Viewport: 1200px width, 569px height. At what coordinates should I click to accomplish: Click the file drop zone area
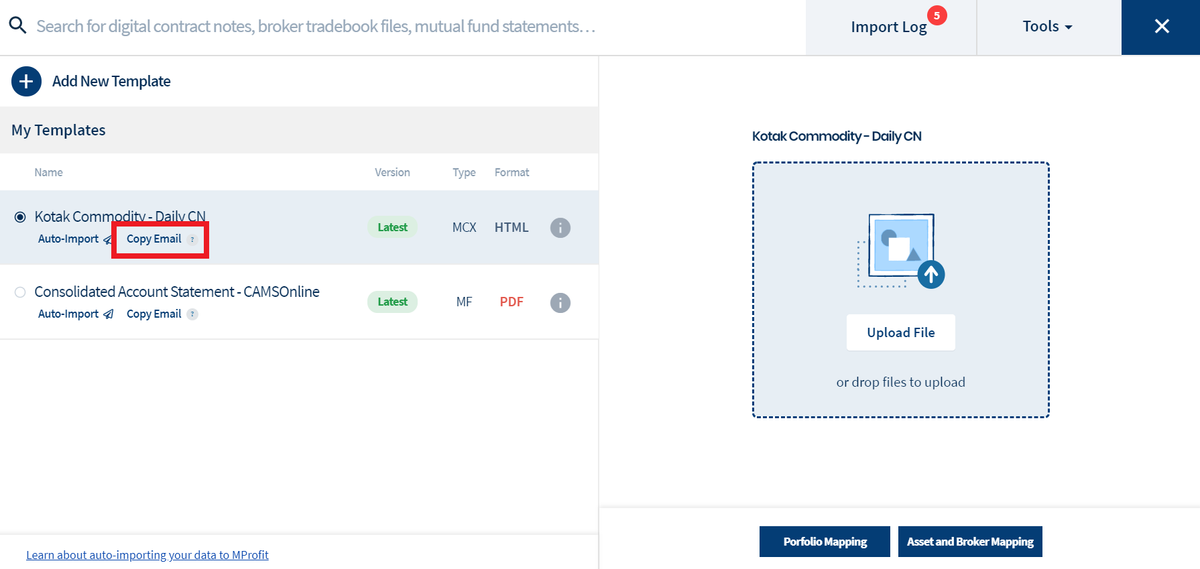pos(901,290)
